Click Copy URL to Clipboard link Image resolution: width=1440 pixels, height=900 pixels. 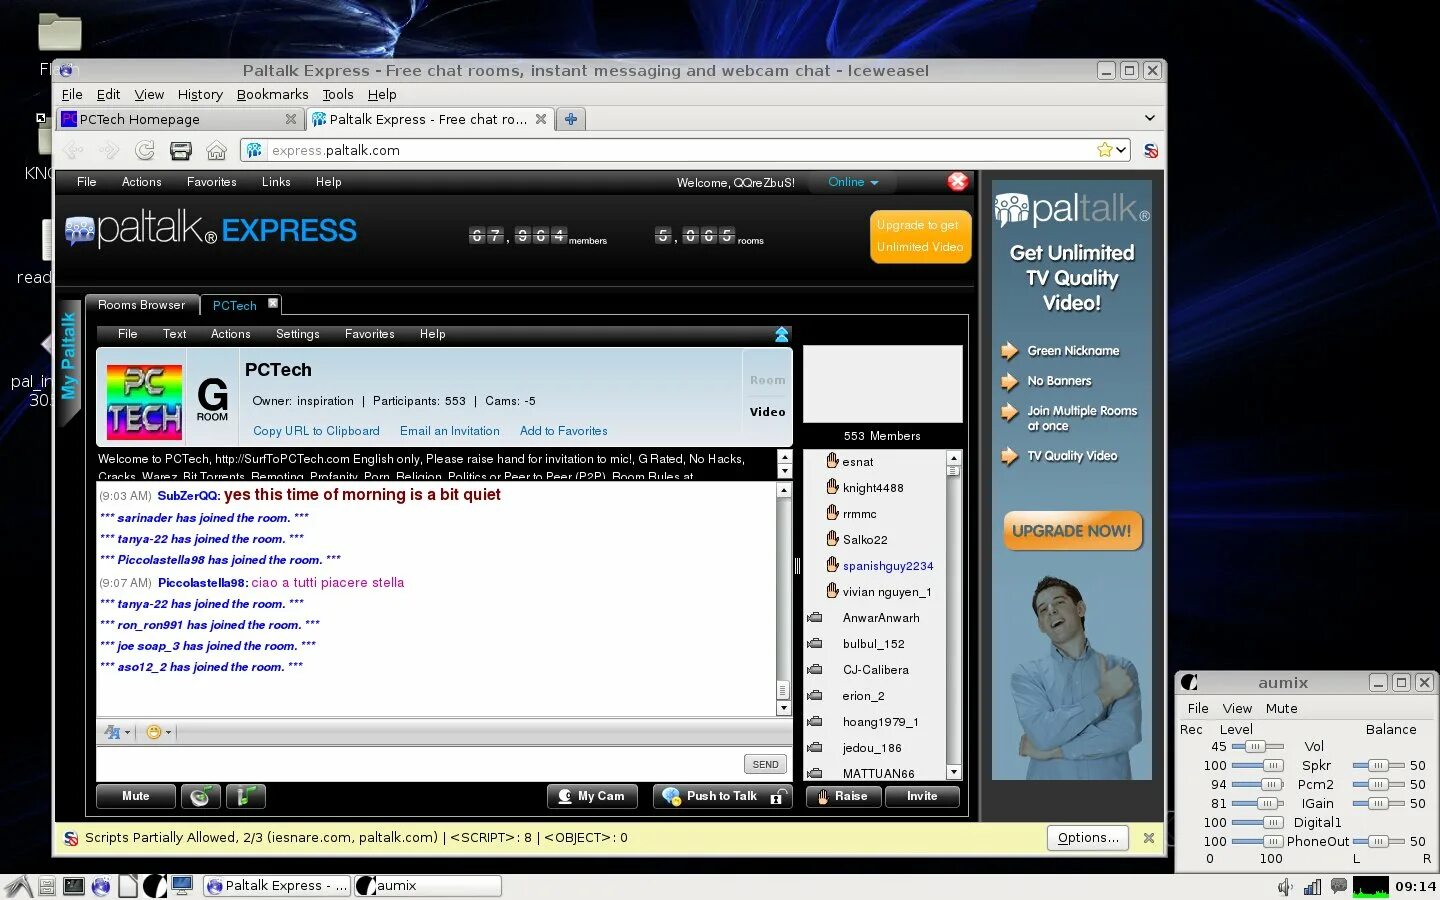[316, 431]
